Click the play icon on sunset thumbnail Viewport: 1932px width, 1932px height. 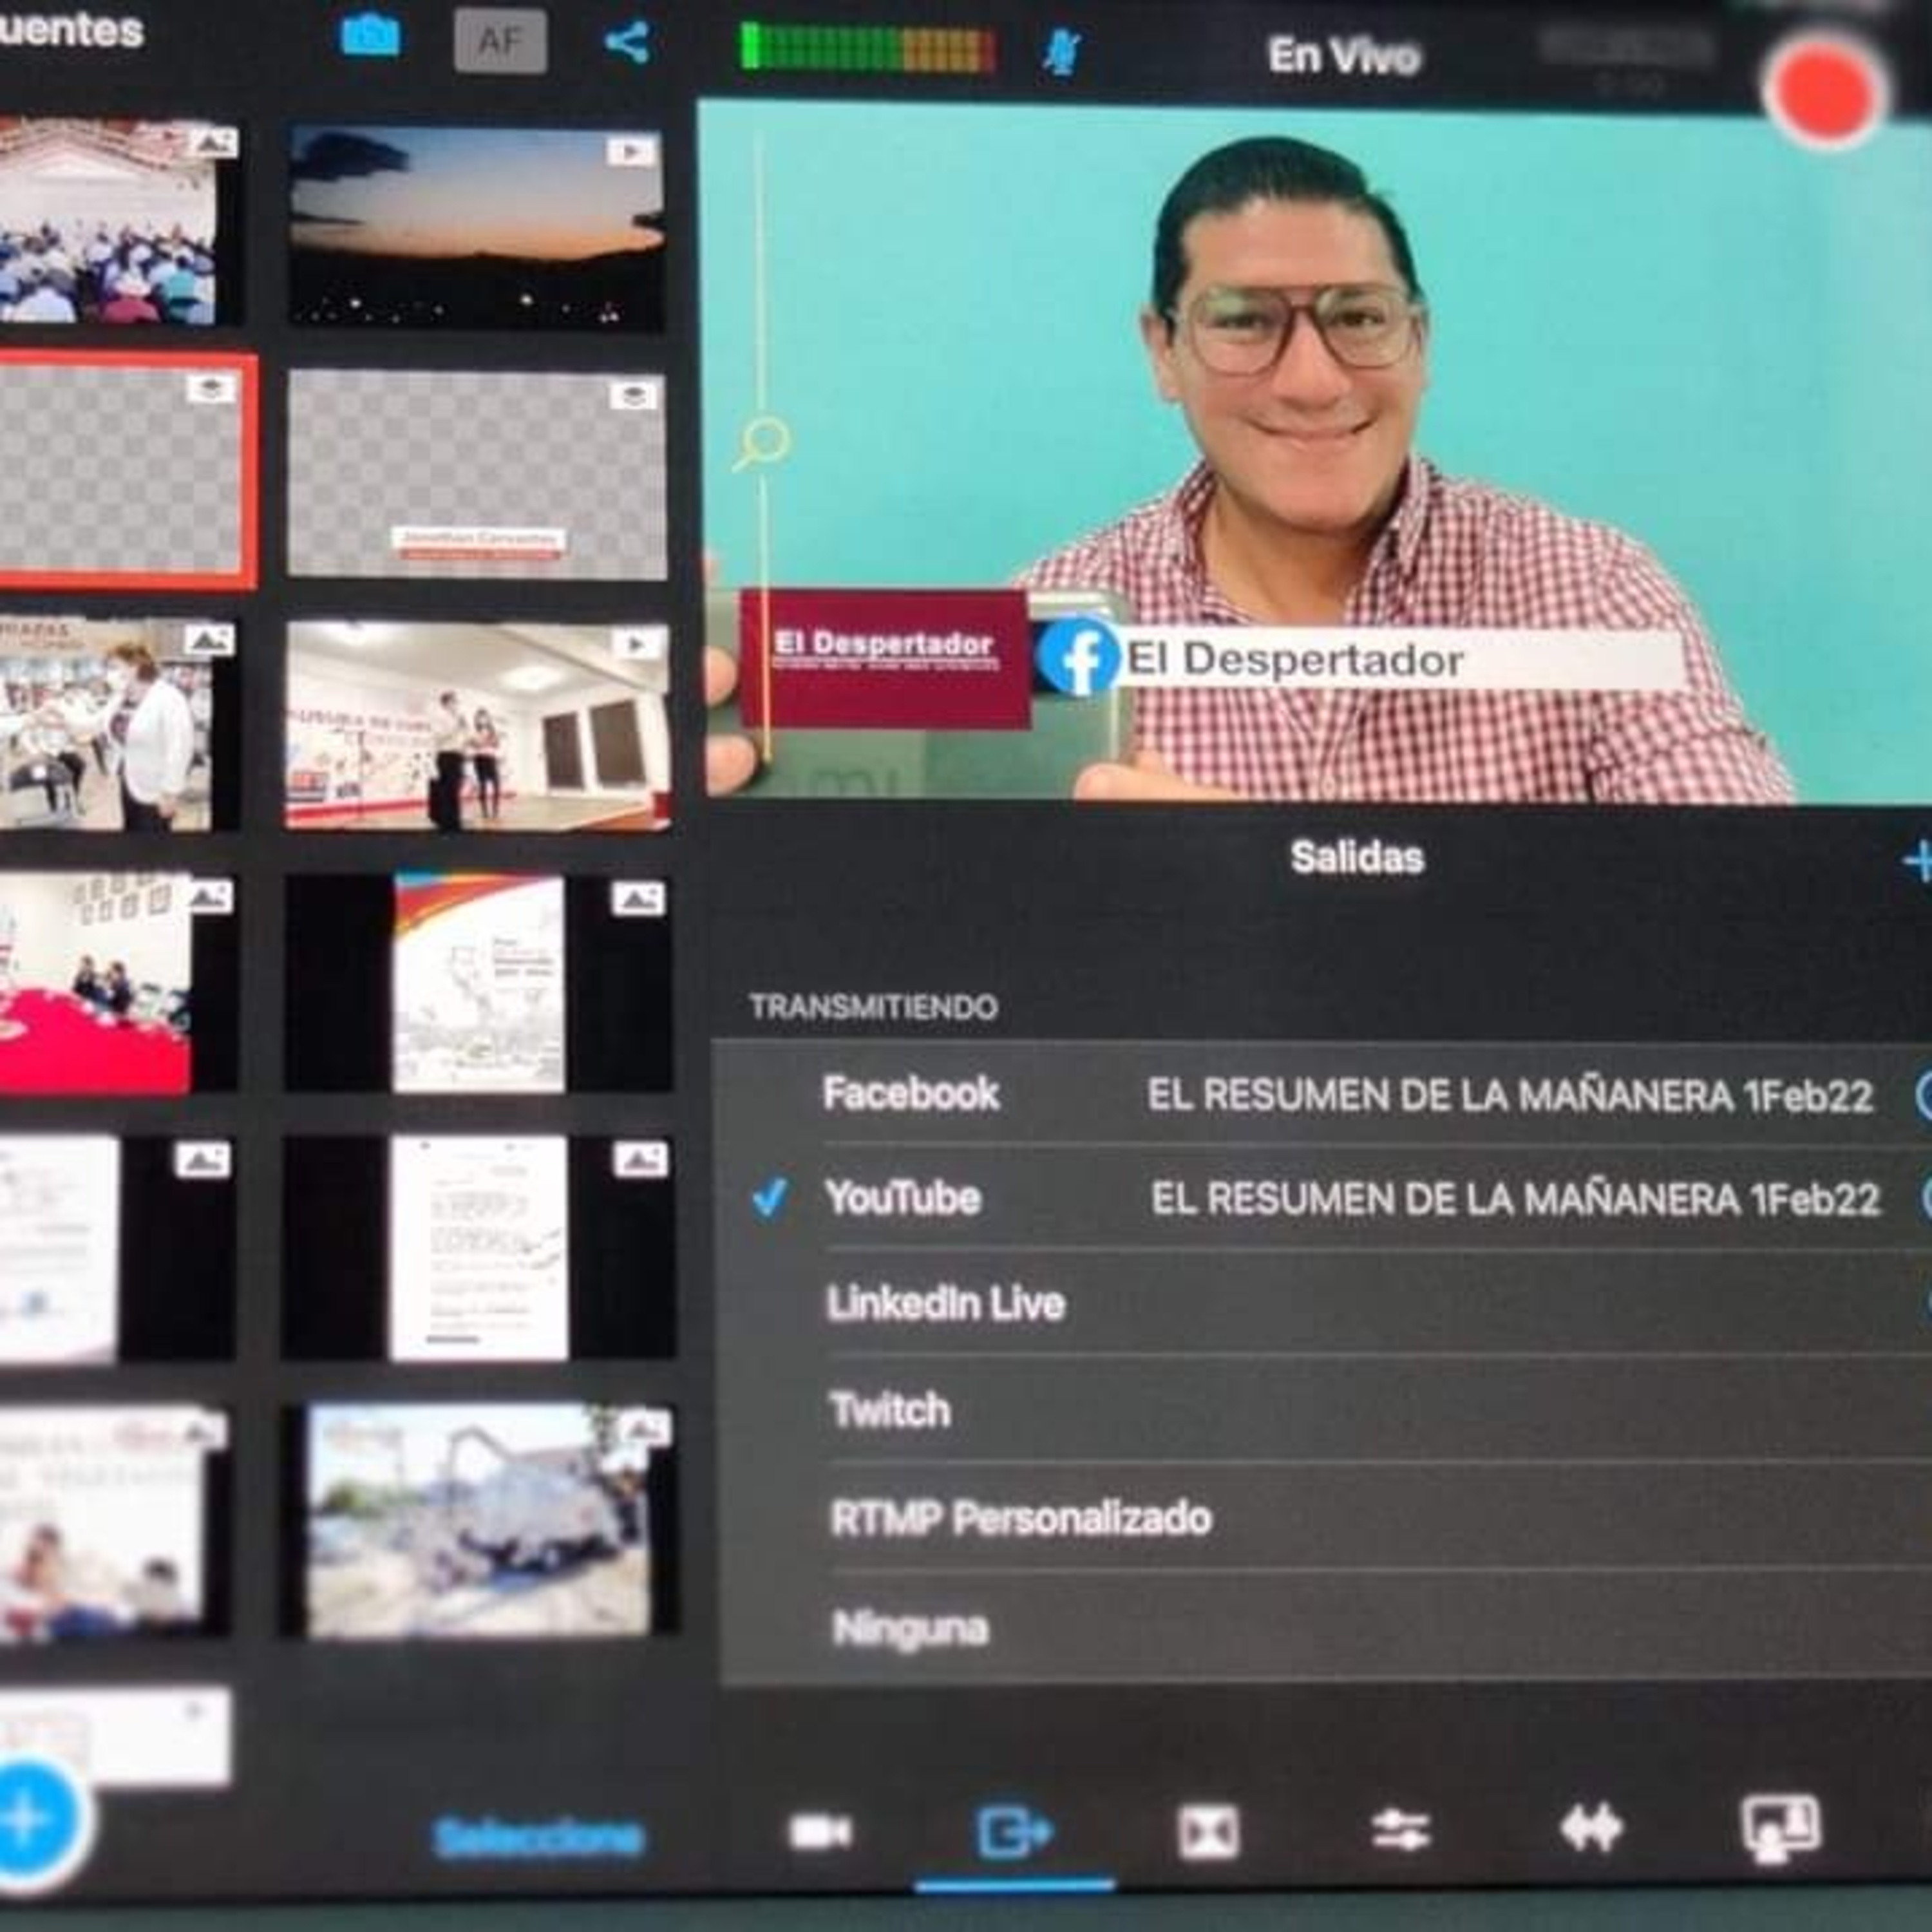click(x=631, y=151)
